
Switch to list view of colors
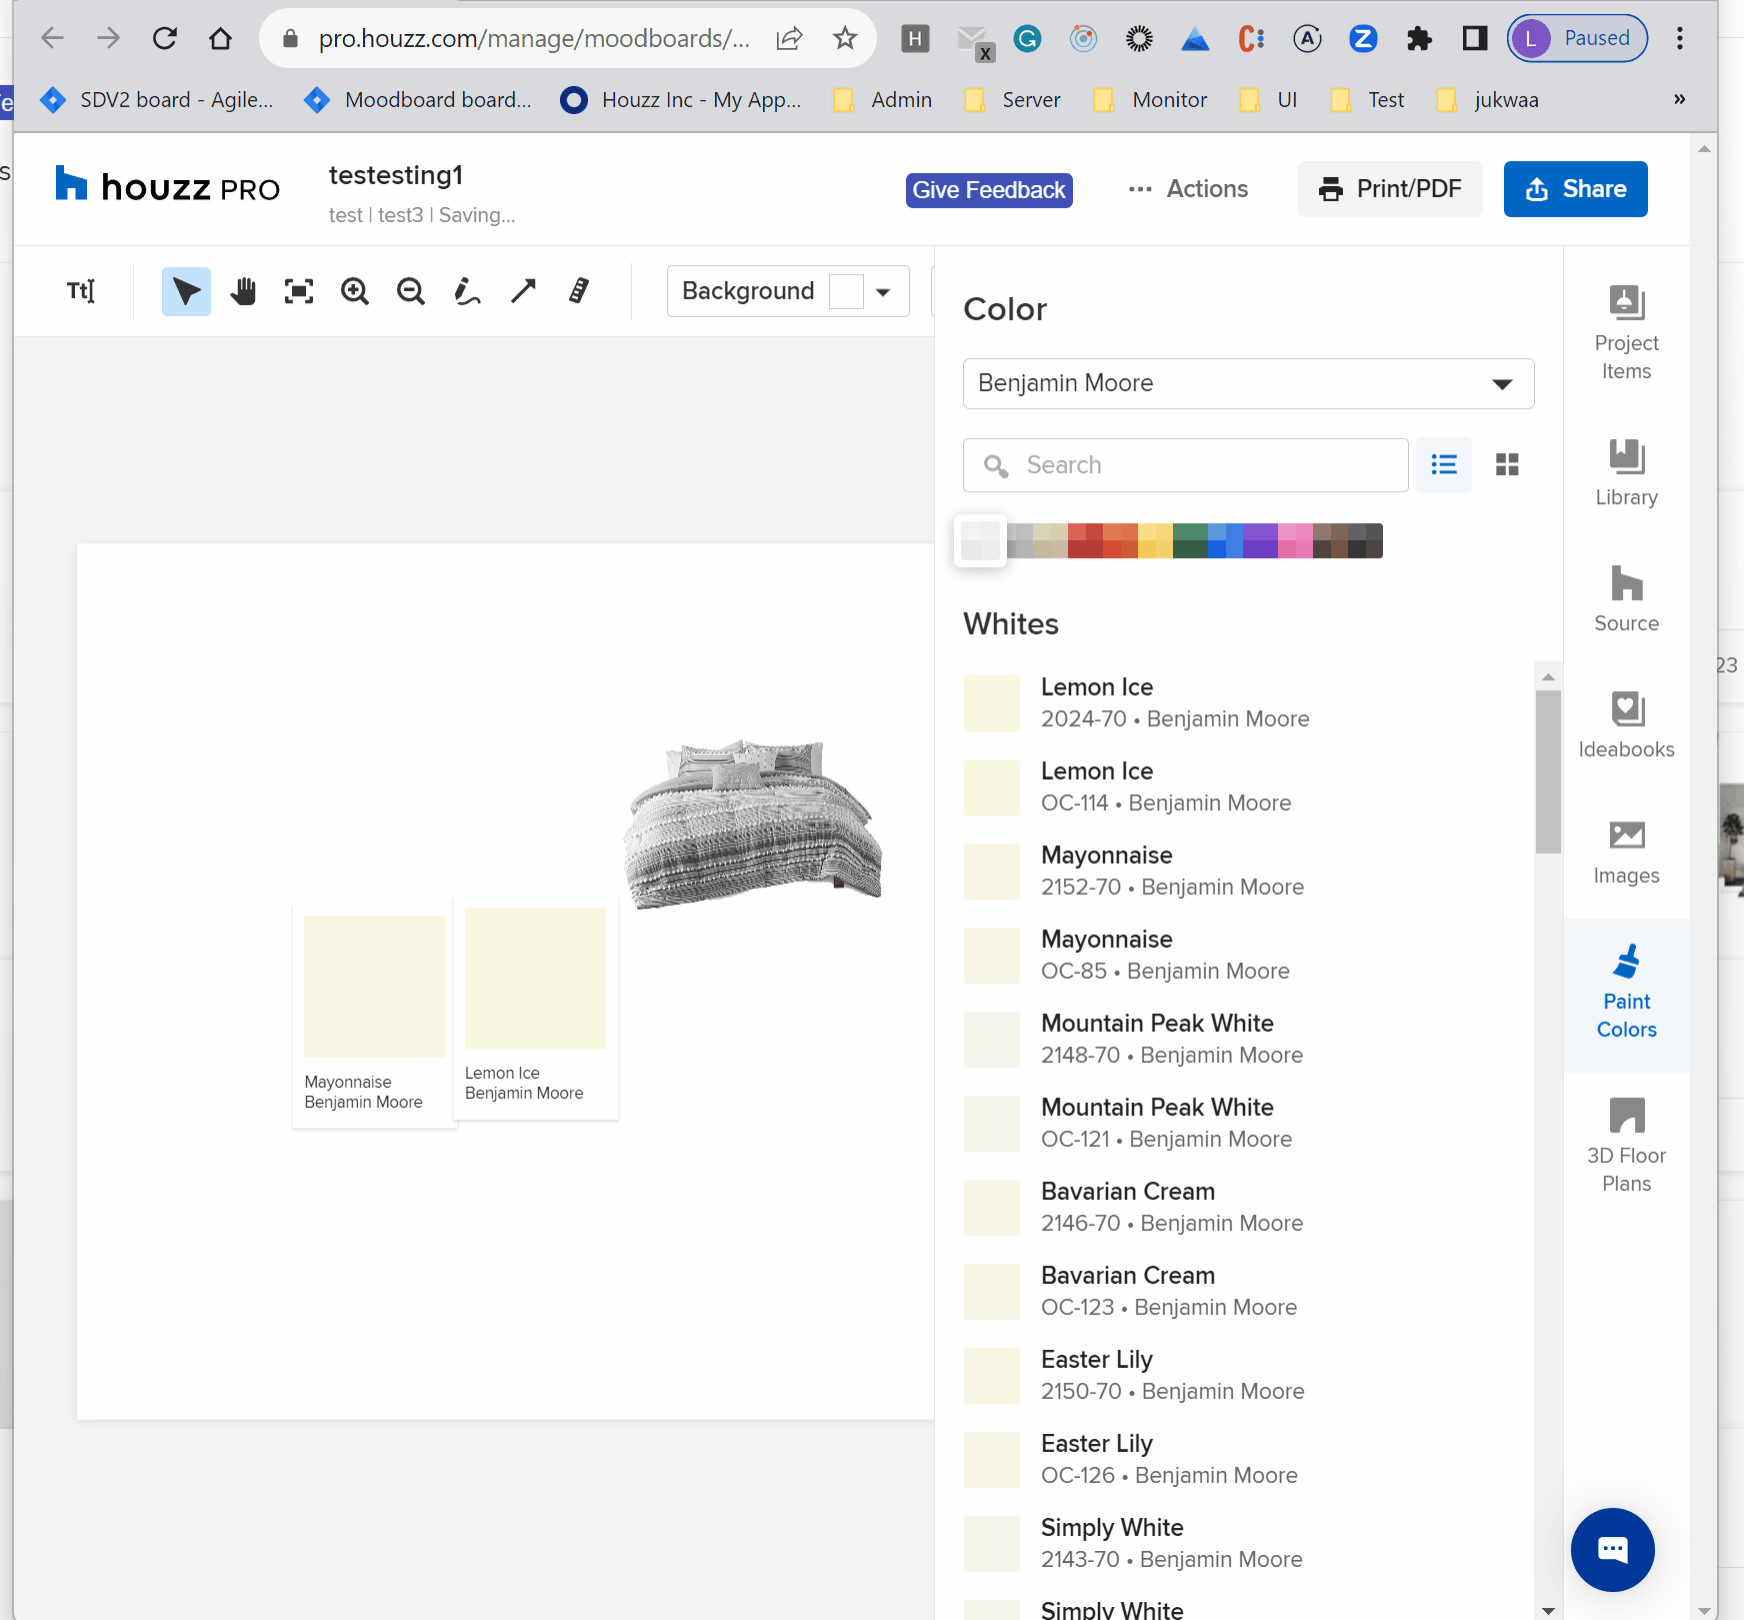click(1444, 465)
